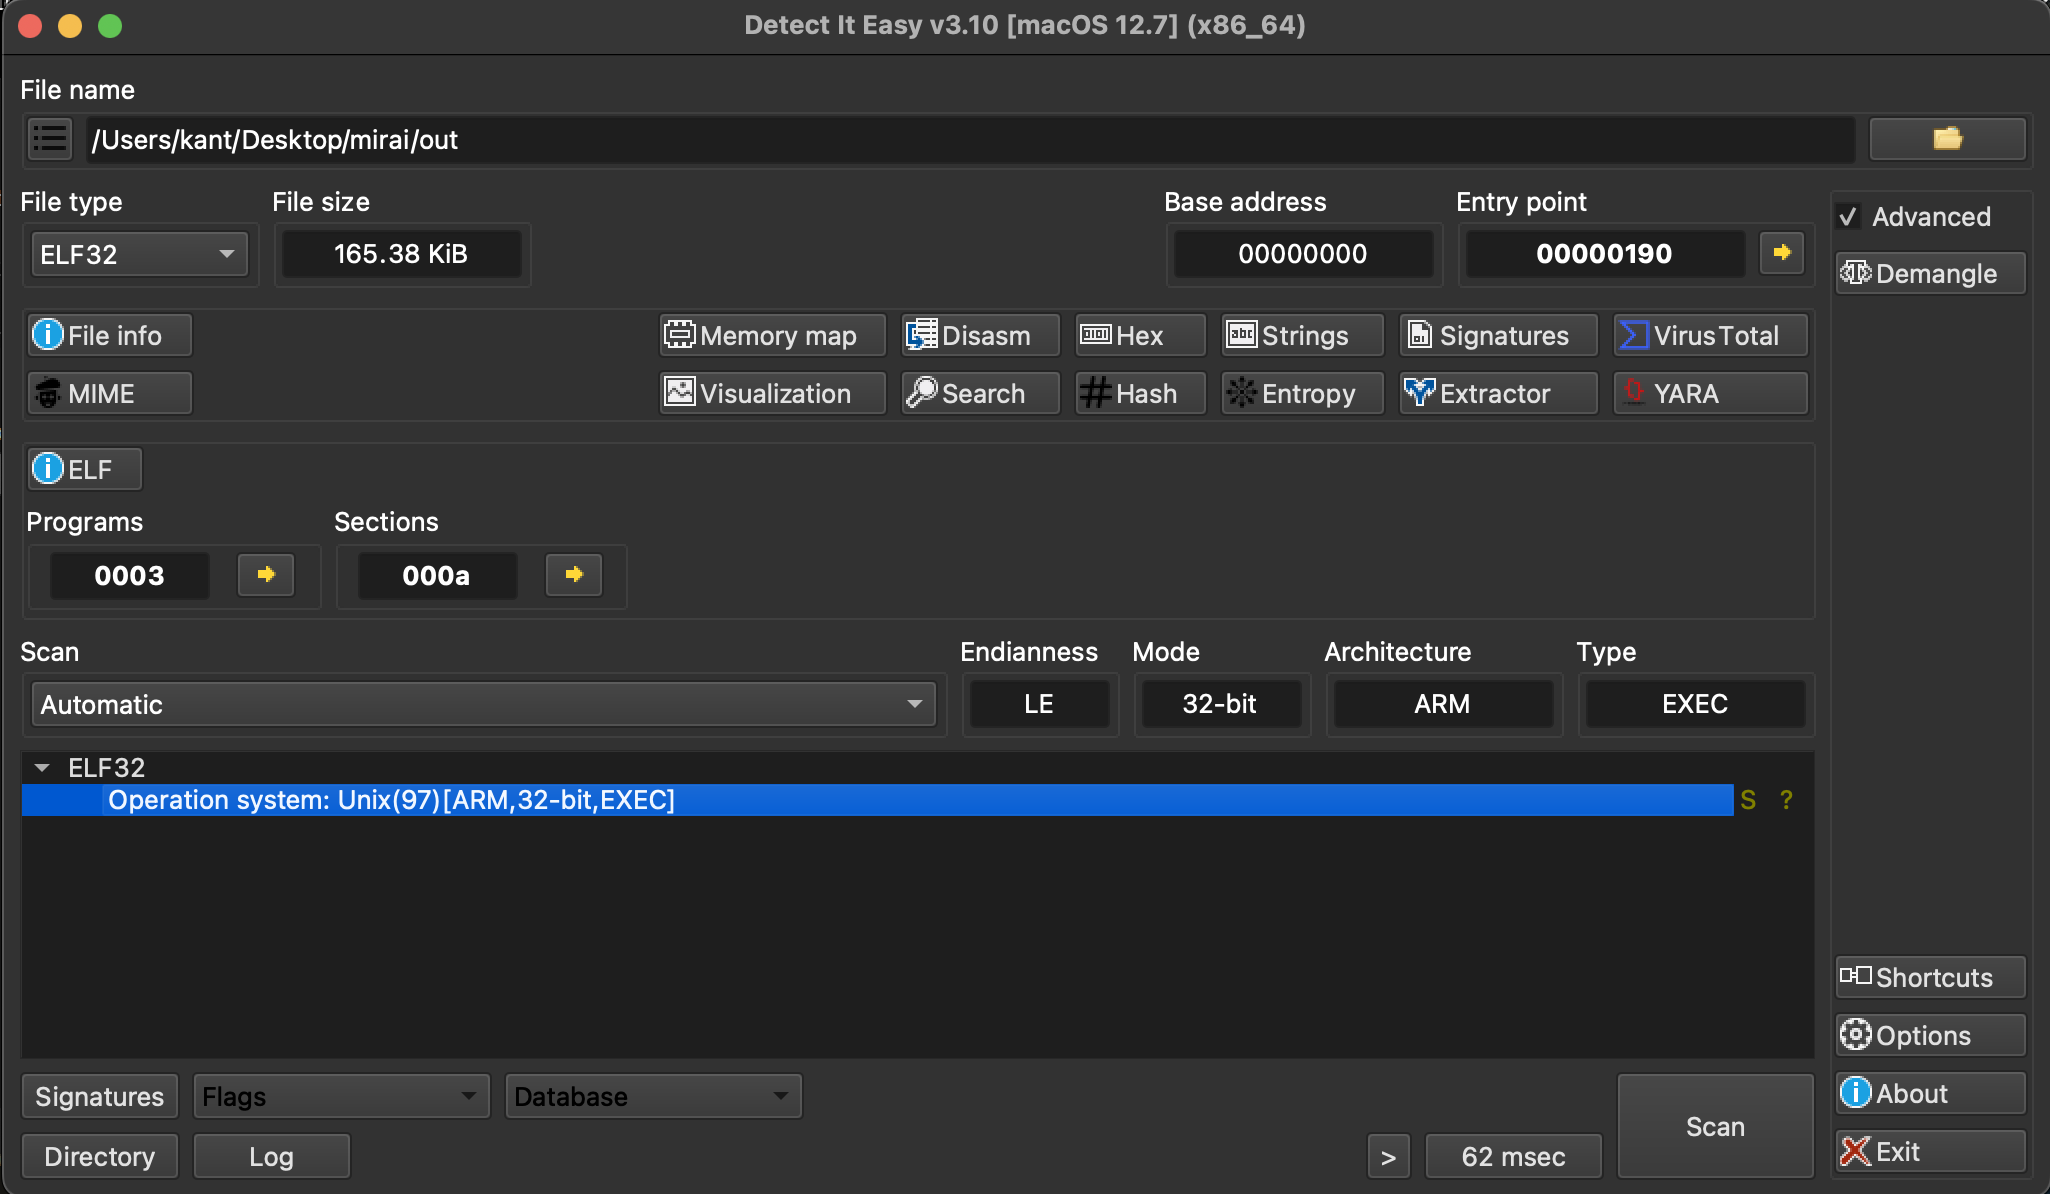Click the file name path field
Image resolution: width=2050 pixels, height=1194 pixels.
pyautogui.click(x=970, y=139)
